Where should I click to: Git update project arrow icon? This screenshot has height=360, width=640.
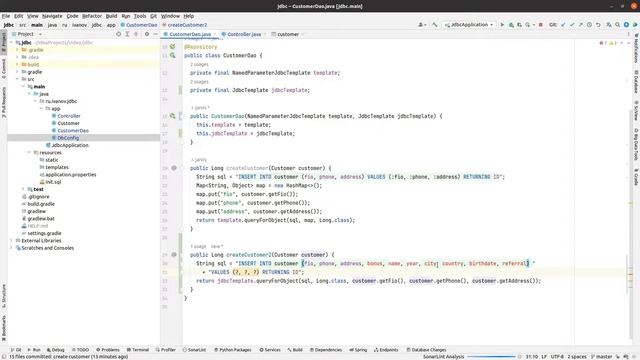click(563, 25)
